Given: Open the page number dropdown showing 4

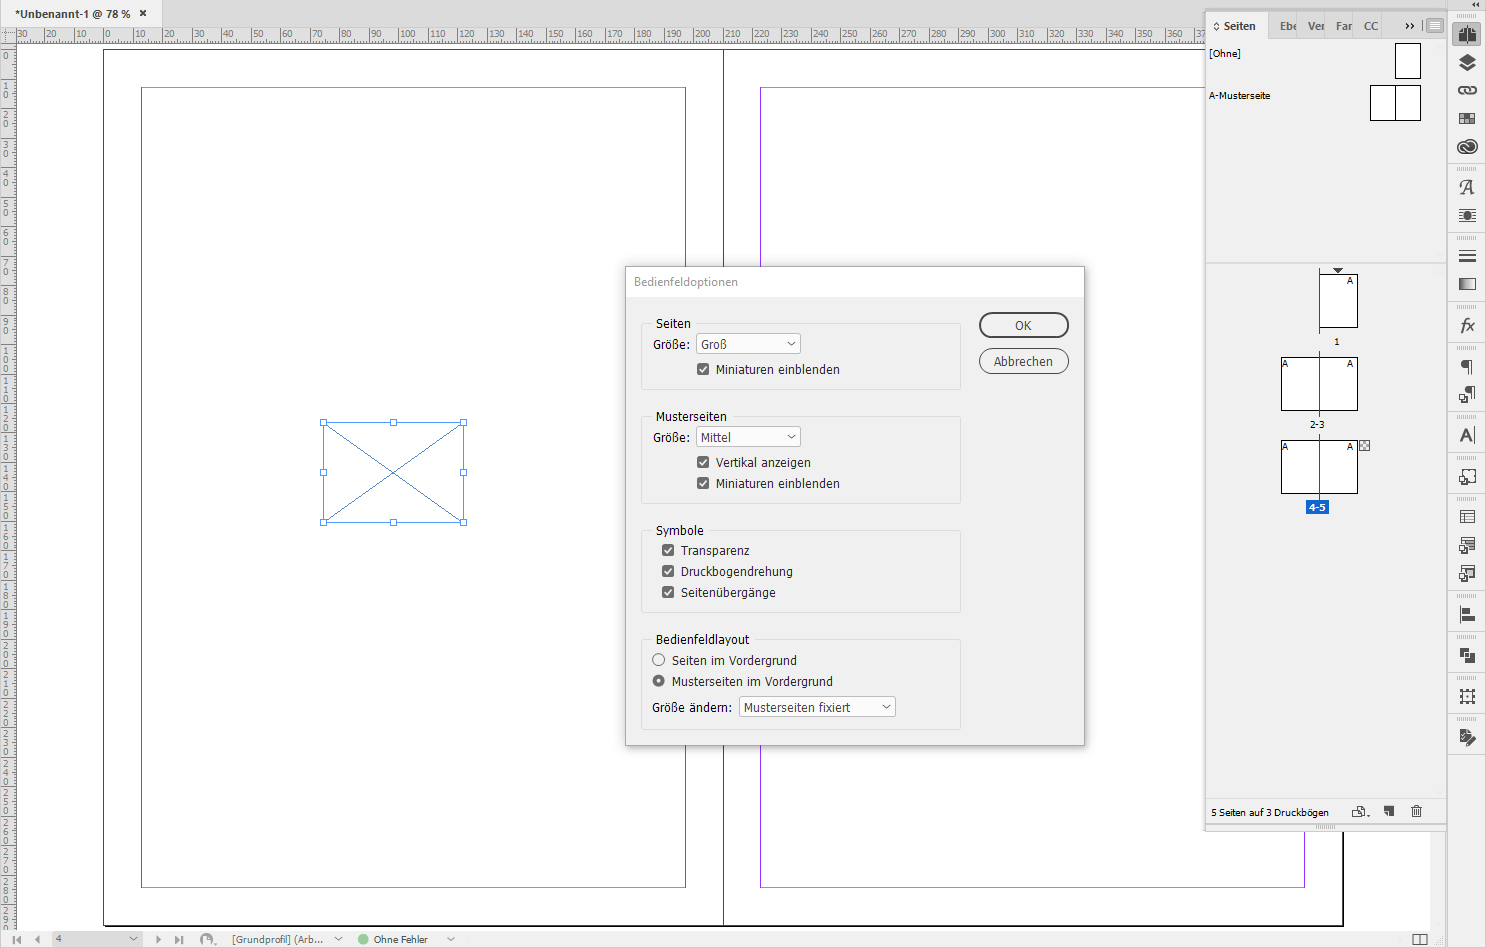Looking at the screenshot, I should [x=133, y=939].
